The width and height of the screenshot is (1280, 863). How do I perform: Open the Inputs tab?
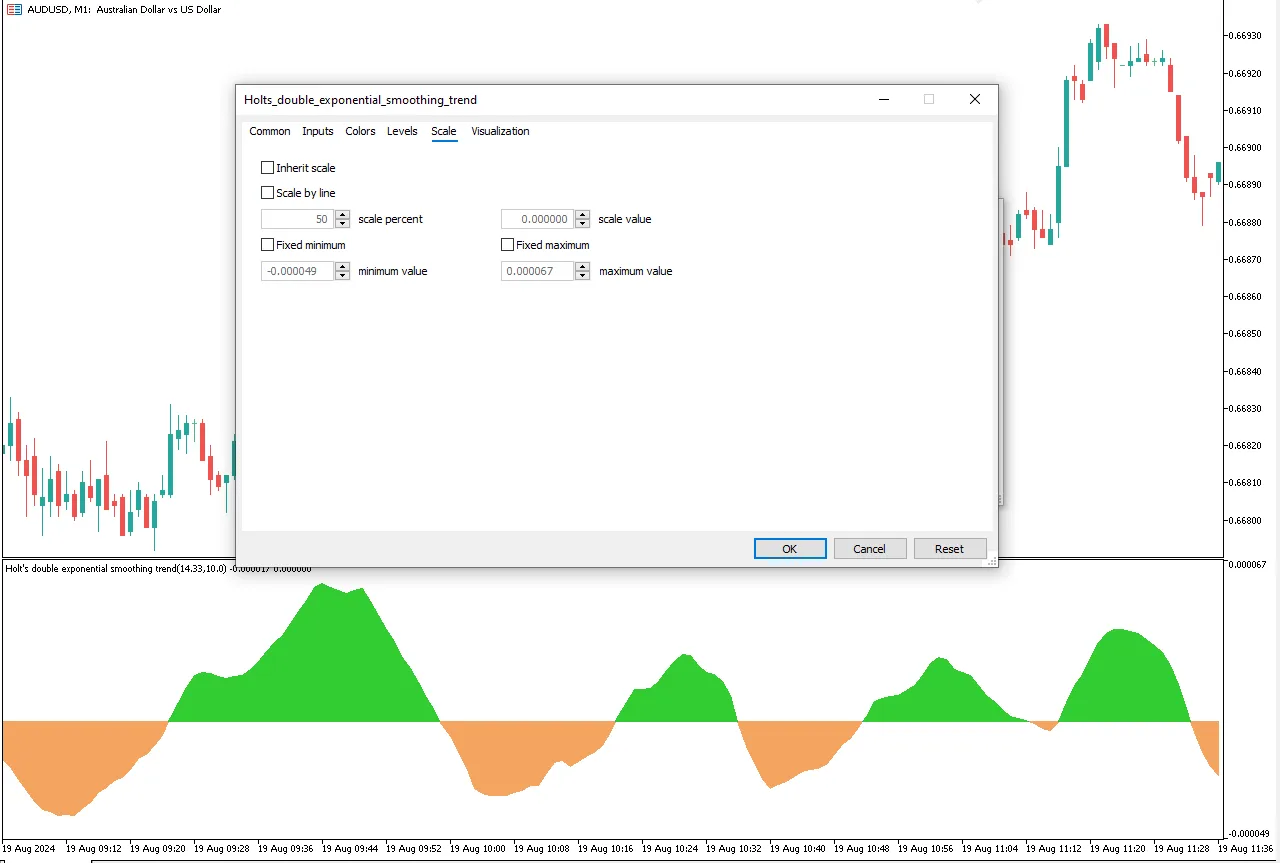pos(318,131)
